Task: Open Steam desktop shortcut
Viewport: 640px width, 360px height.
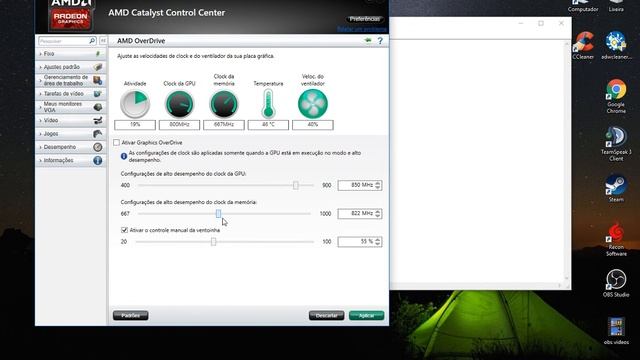Action: click(616, 188)
